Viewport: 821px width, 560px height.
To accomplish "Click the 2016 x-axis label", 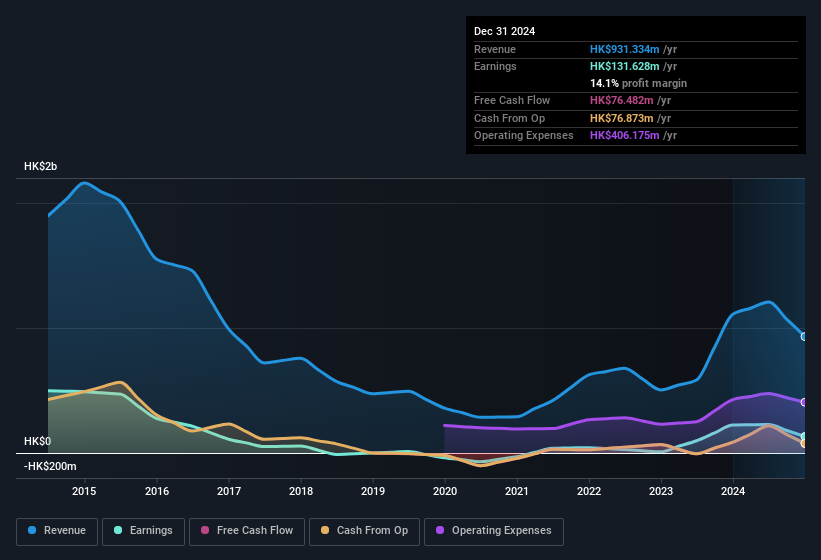I will coord(157,491).
